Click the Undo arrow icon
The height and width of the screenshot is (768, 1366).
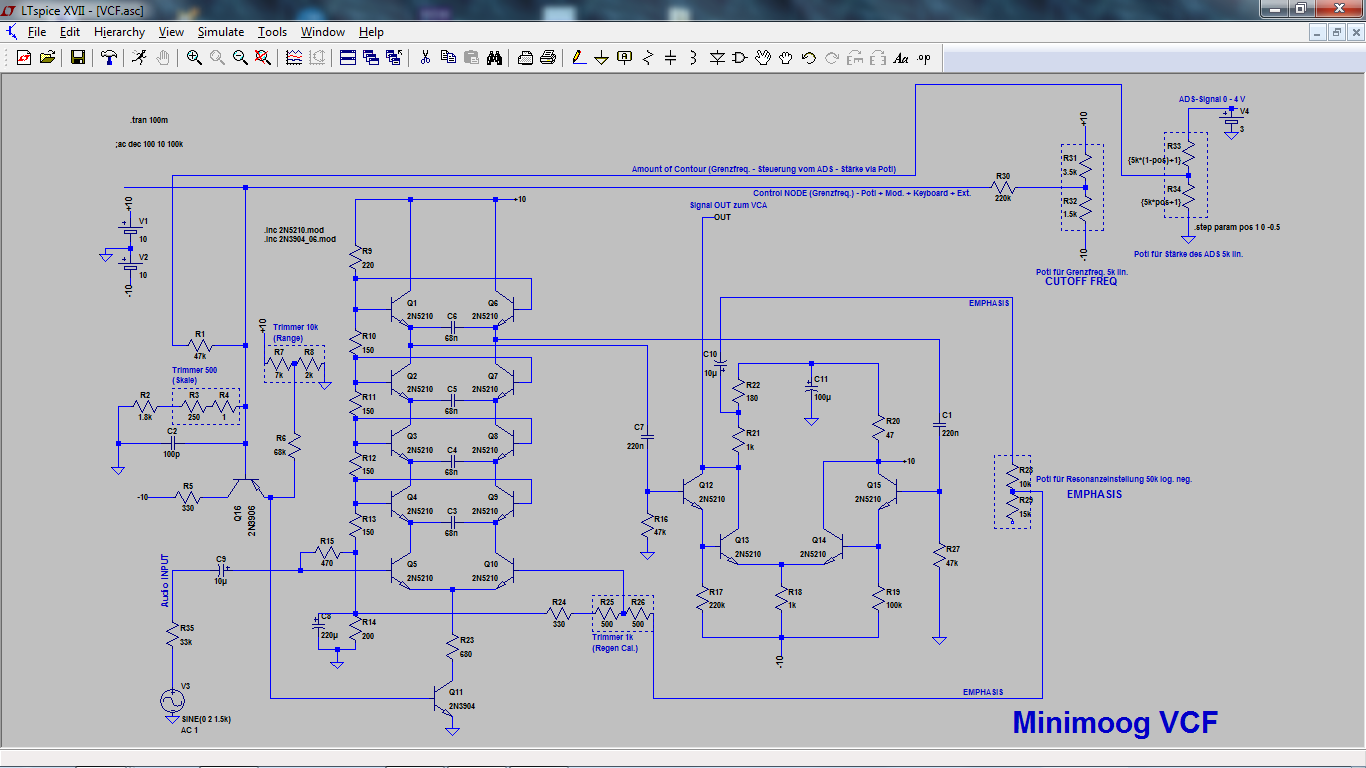pyautogui.click(x=809, y=58)
